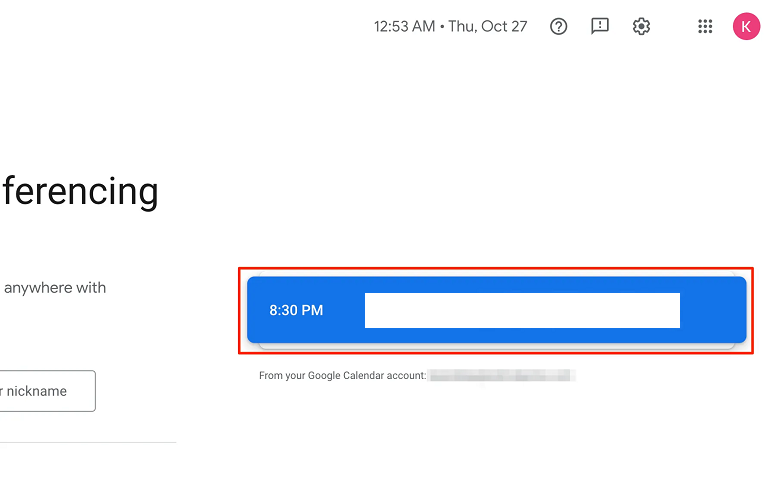Image resolution: width=776 pixels, height=482 pixels.
Task: Open the Google apps grid
Action: [x=705, y=26]
